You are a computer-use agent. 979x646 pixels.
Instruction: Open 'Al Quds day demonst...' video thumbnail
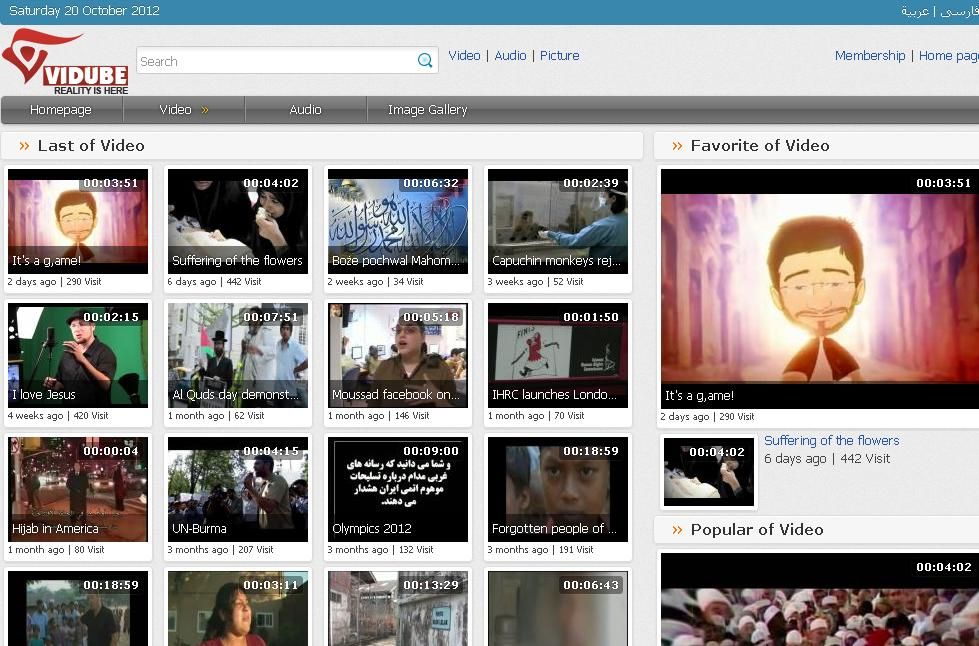238,354
